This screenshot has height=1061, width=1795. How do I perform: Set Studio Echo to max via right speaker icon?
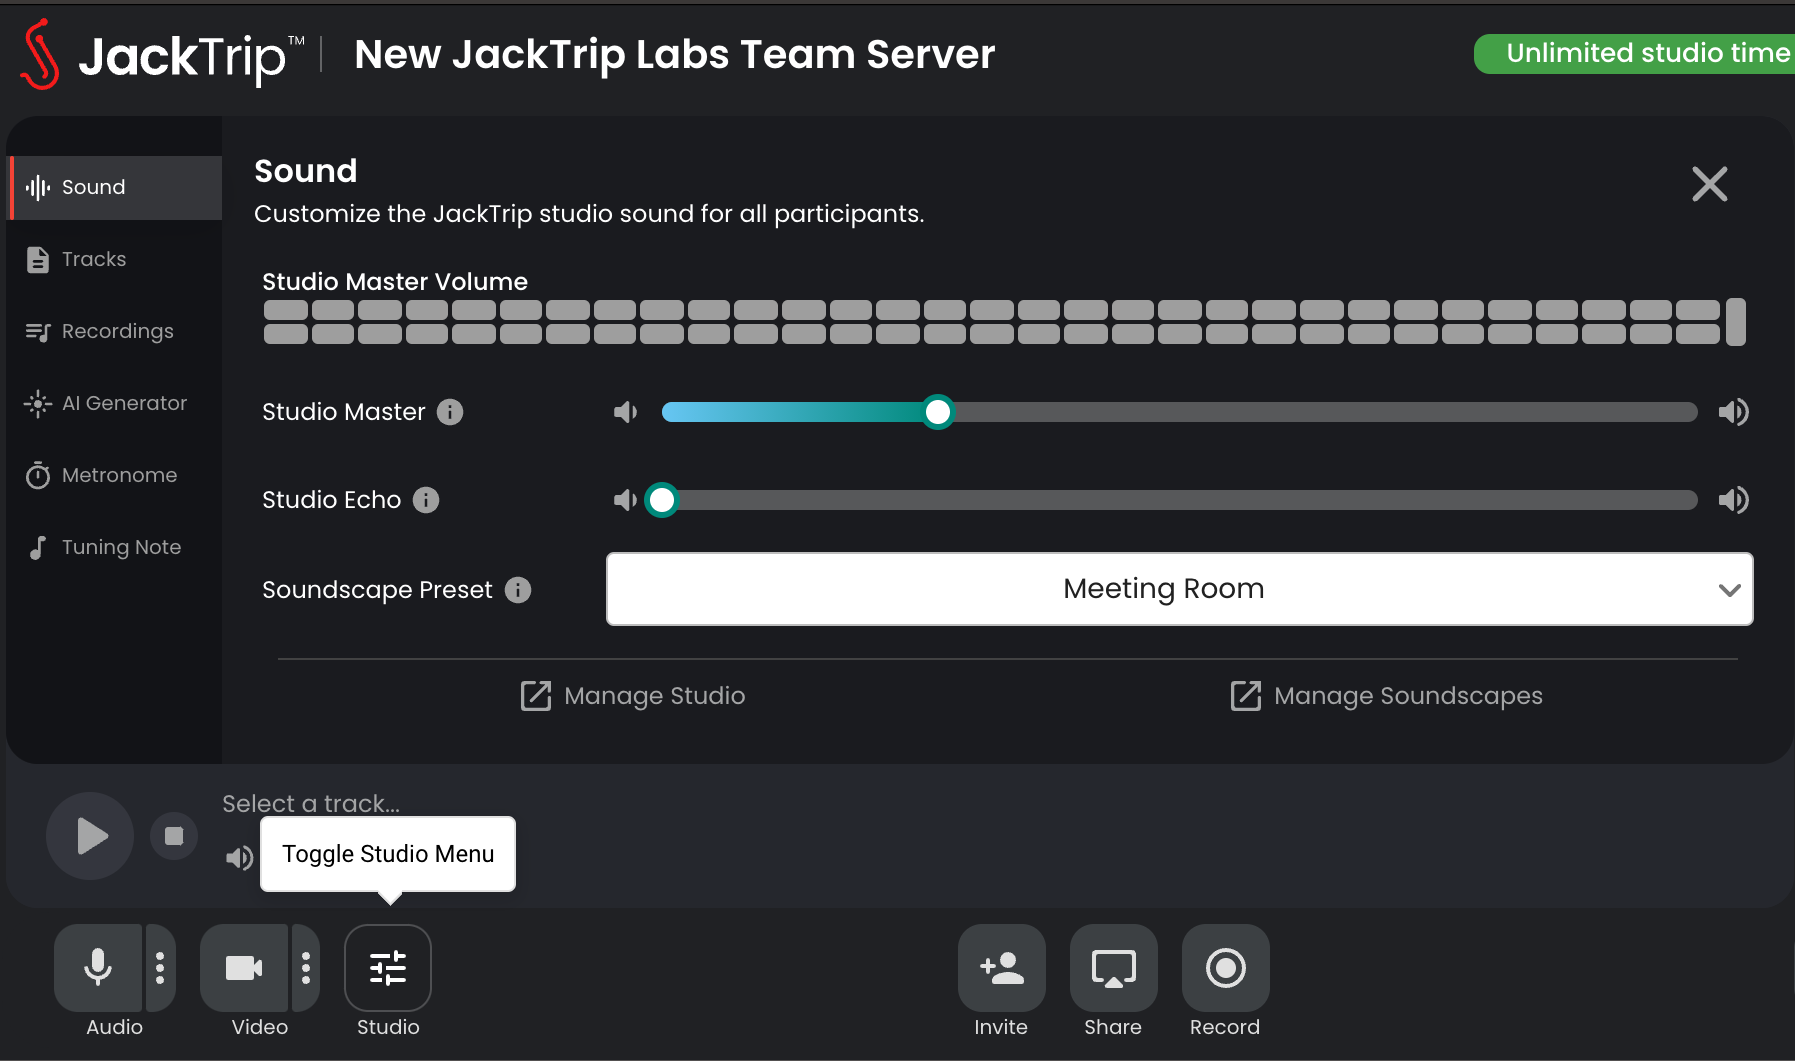pyautogui.click(x=1735, y=500)
